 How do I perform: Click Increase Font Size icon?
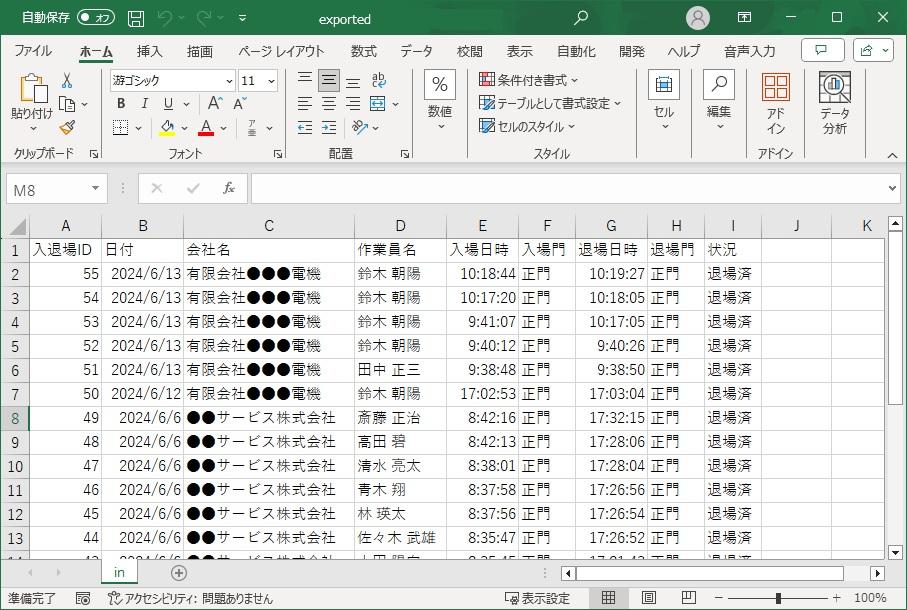215,103
